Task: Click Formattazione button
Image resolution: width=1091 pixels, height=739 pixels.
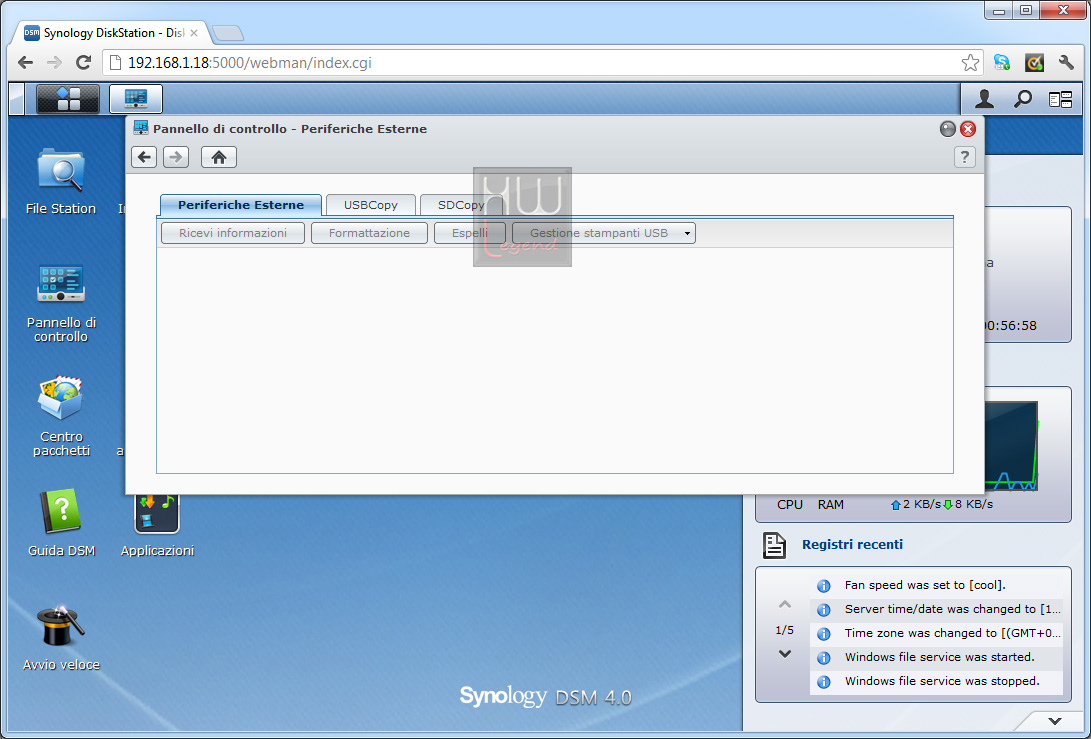Action: [x=369, y=233]
